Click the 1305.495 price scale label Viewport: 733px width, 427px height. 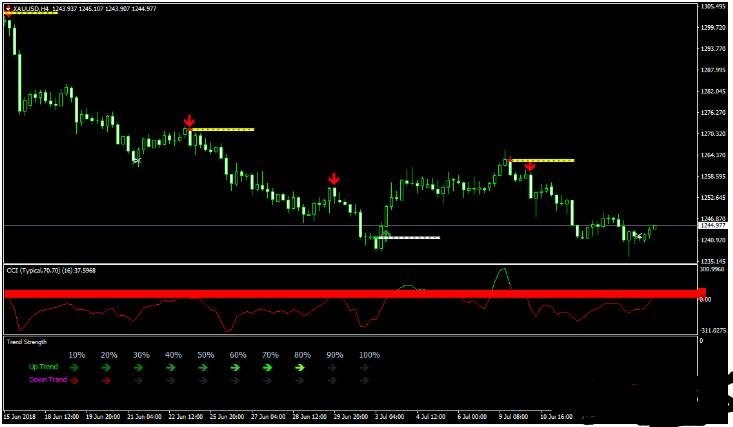coord(712,7)
